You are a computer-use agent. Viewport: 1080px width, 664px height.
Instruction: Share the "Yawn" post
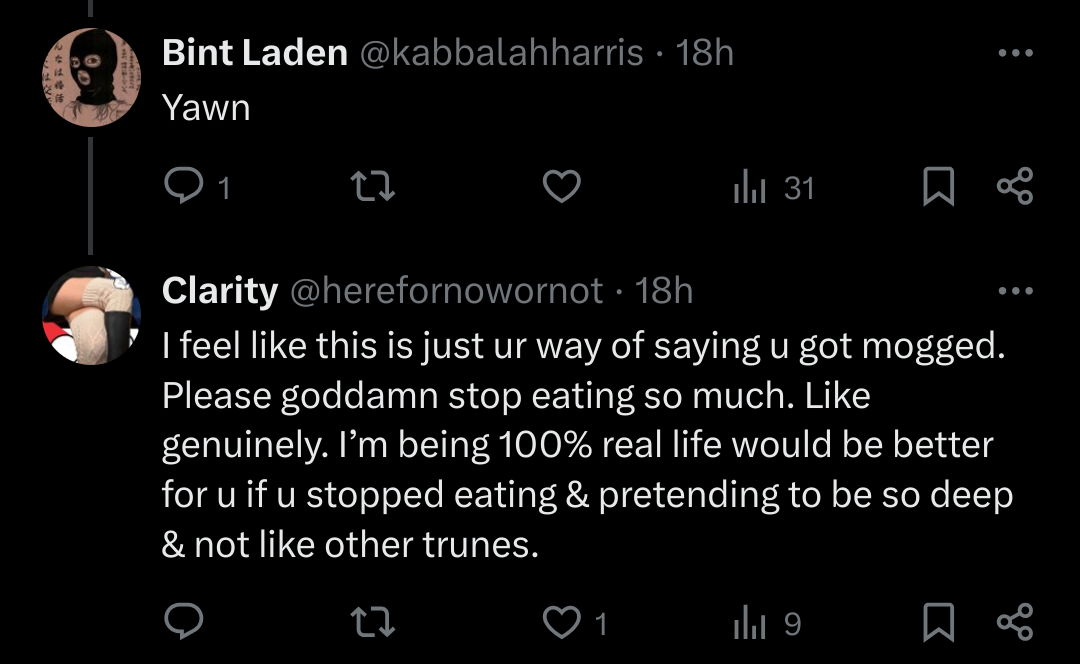[x=1015, y=187]
